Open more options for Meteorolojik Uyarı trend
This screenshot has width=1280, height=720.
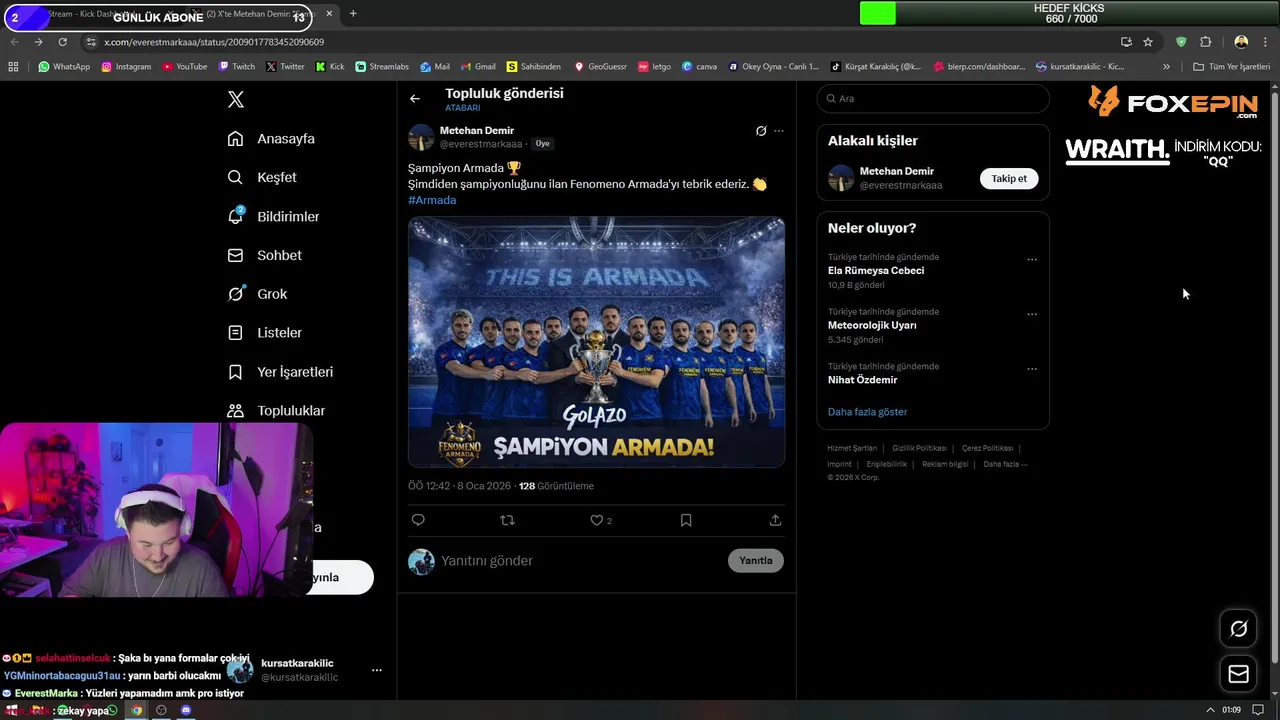(x=1032, y=314)
